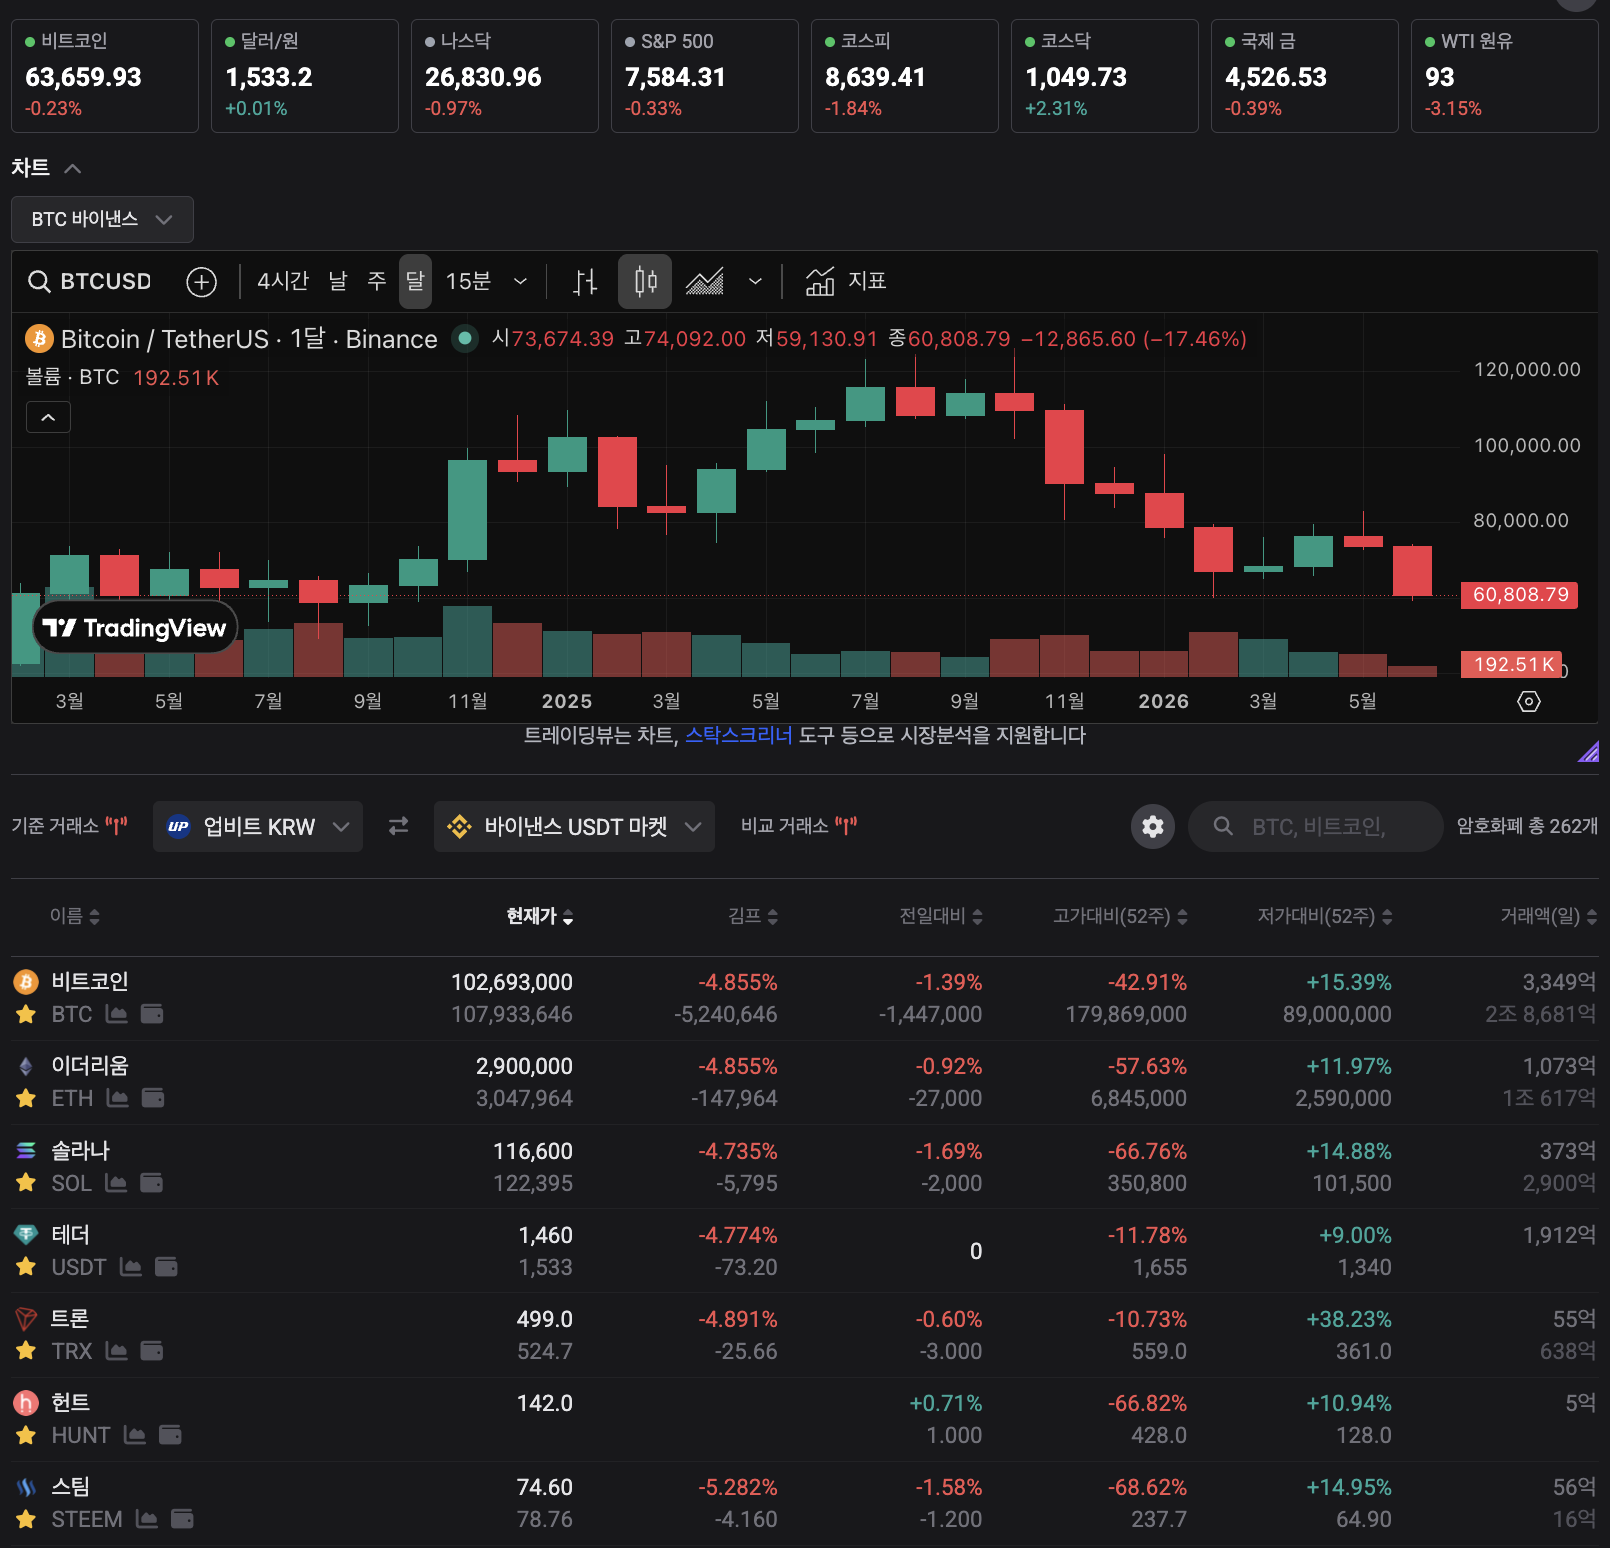Open the wallet icon next to TRX
This screenshot has width=1610, height=1548.
(x=152, y=1351)
